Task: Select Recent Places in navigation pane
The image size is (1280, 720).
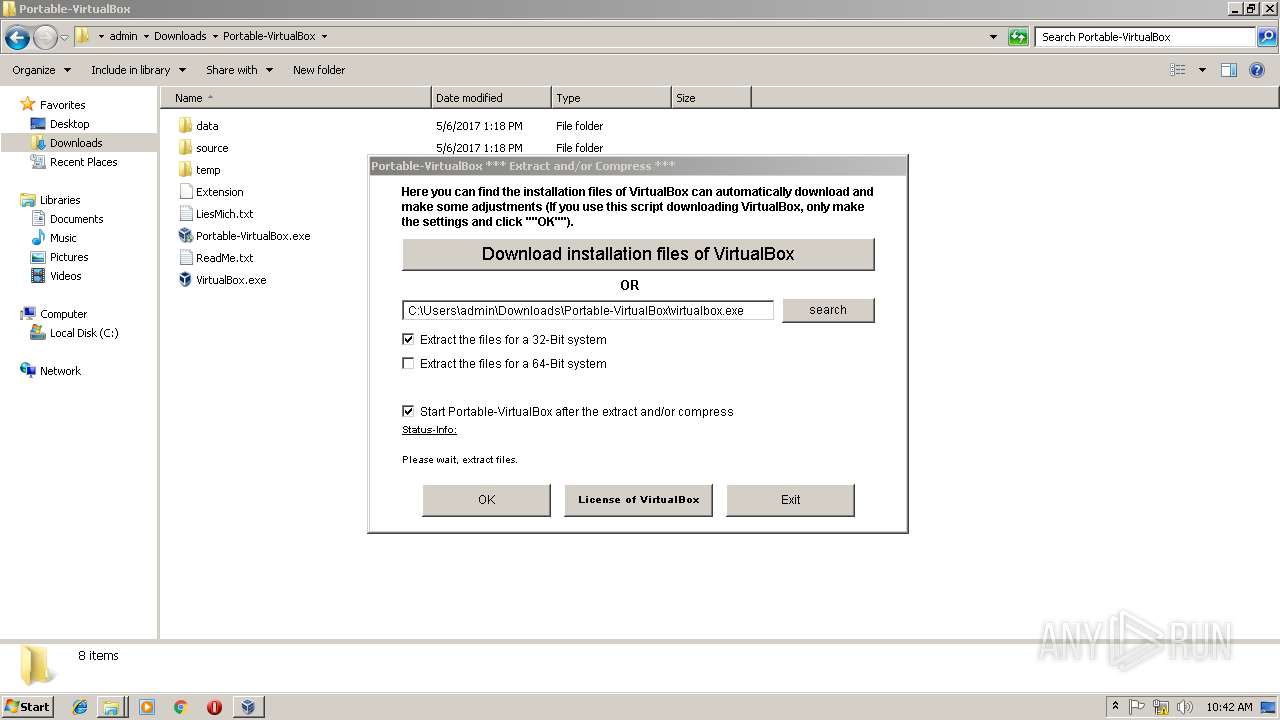Action: point(83,162)
